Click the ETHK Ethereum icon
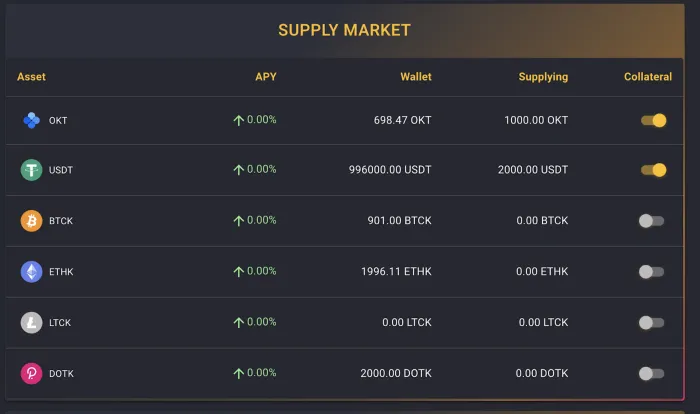 [x=31, y=272]
